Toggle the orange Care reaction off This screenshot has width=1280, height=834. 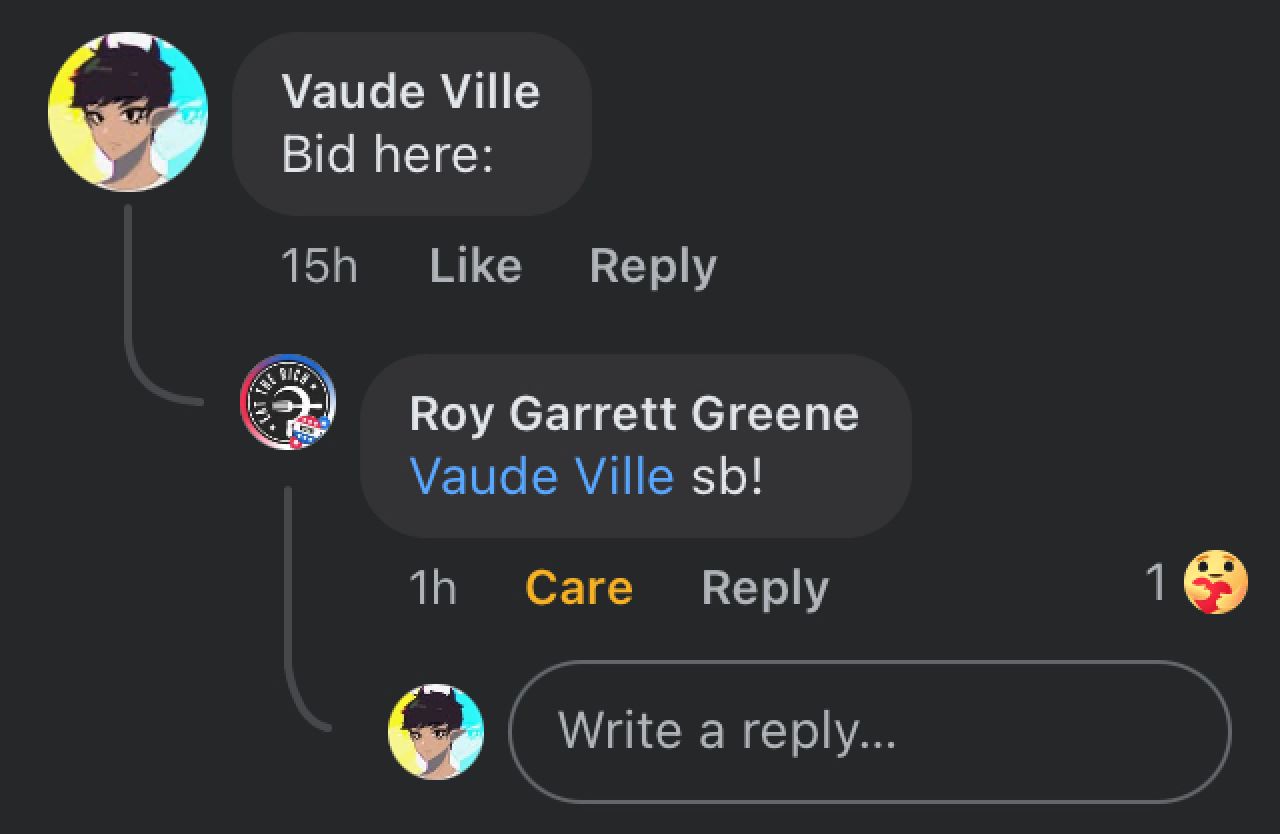click(x=579, y=588)
